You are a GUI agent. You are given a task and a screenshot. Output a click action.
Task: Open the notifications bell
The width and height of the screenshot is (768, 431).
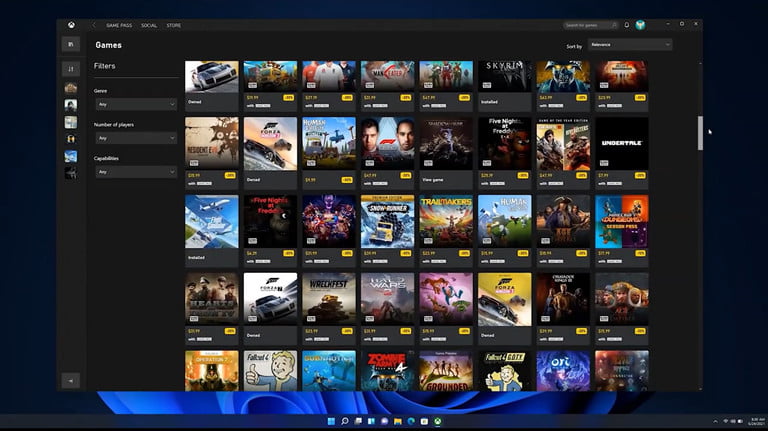click(x=626, y=25)
